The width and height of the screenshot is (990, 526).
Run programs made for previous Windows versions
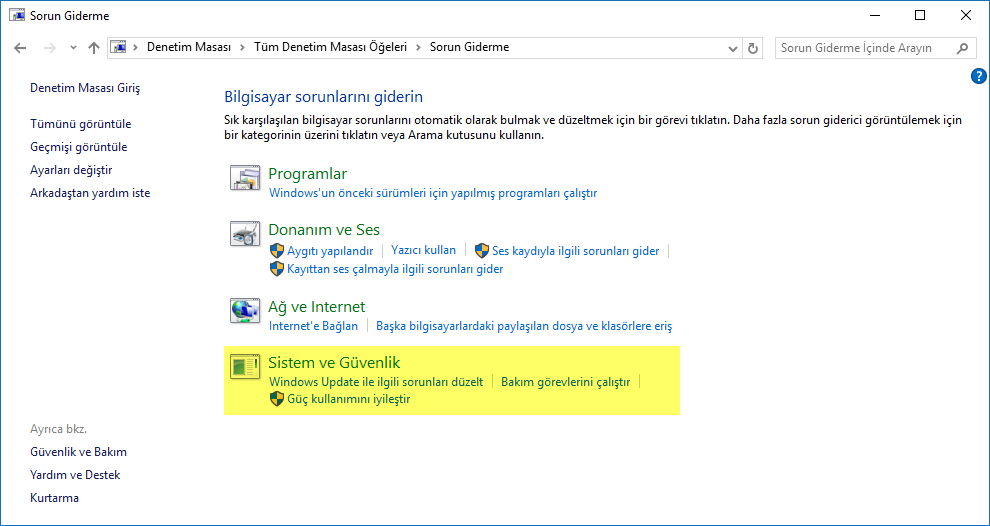[x=433, y=193]
